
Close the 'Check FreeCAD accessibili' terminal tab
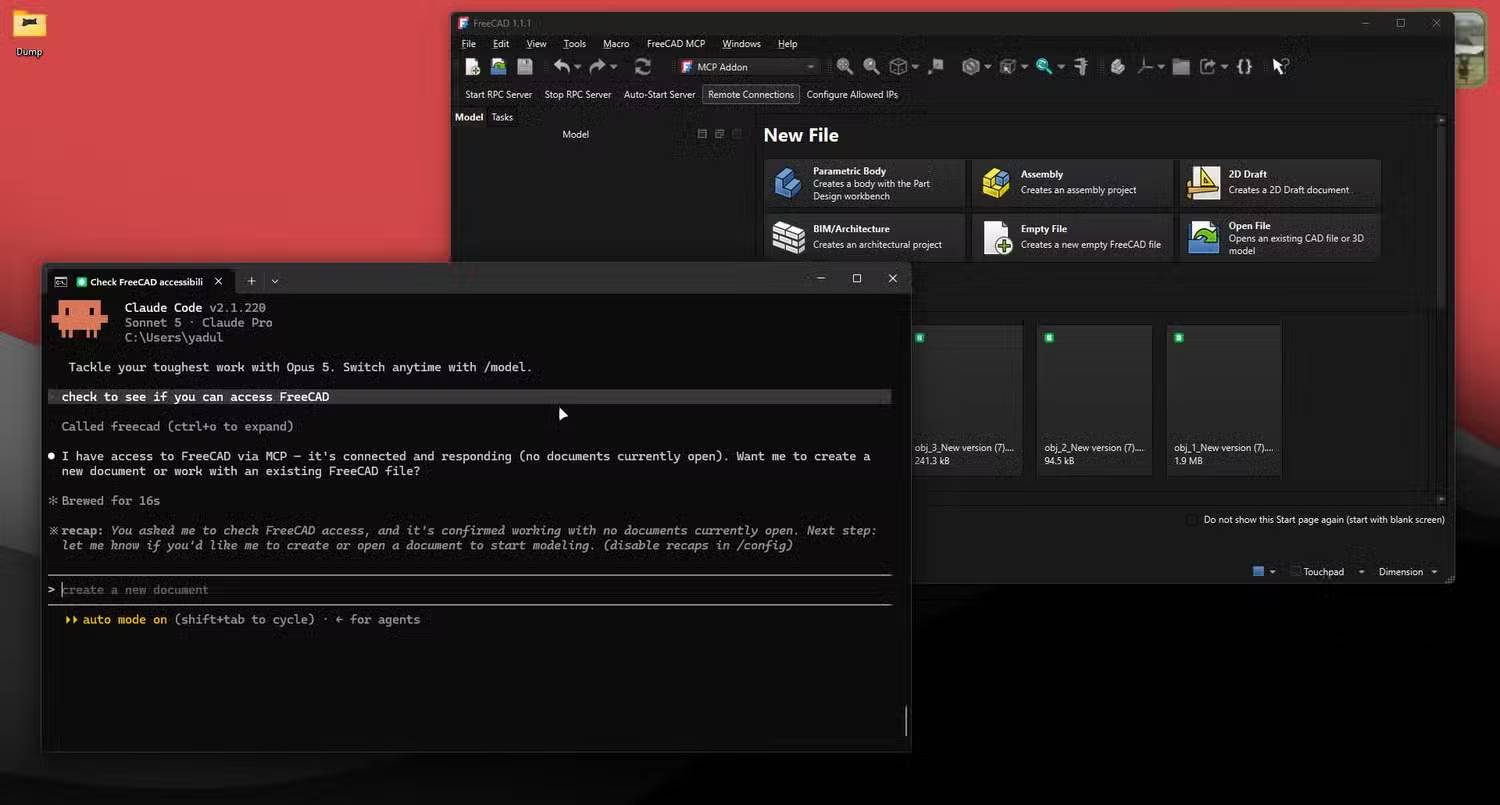tap(218, 281)
